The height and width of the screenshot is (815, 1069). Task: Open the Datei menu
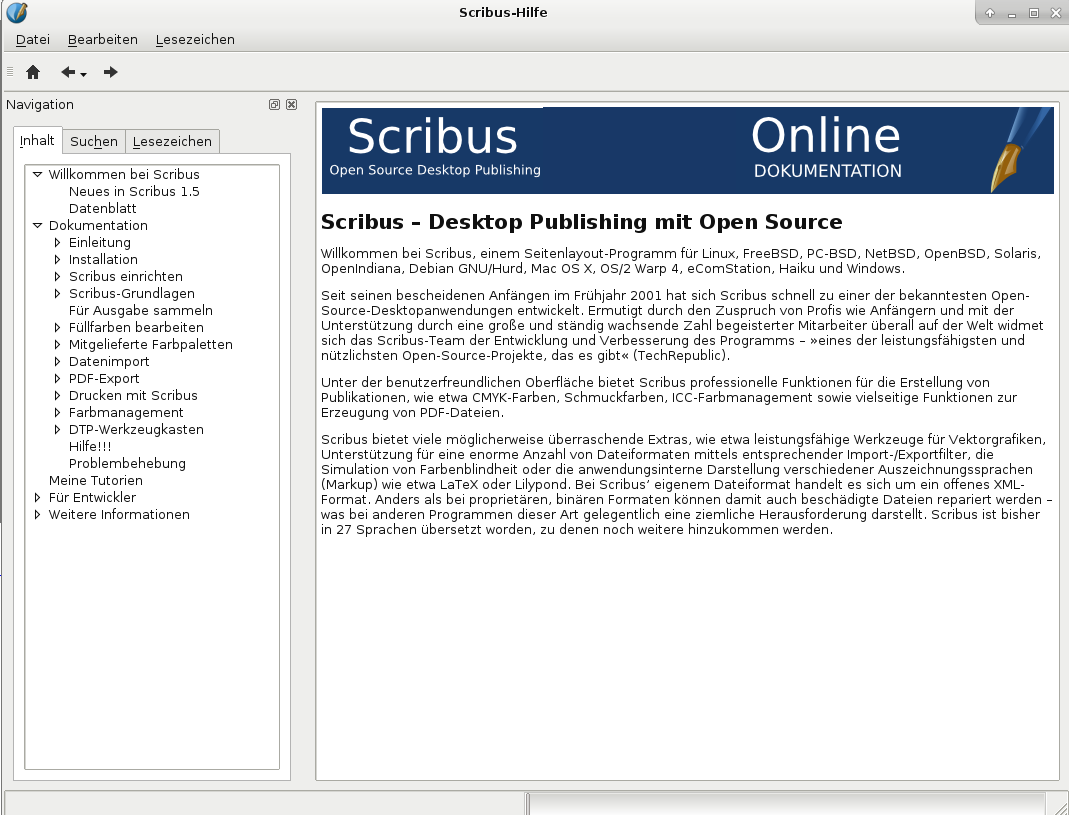tap(33, 40)
